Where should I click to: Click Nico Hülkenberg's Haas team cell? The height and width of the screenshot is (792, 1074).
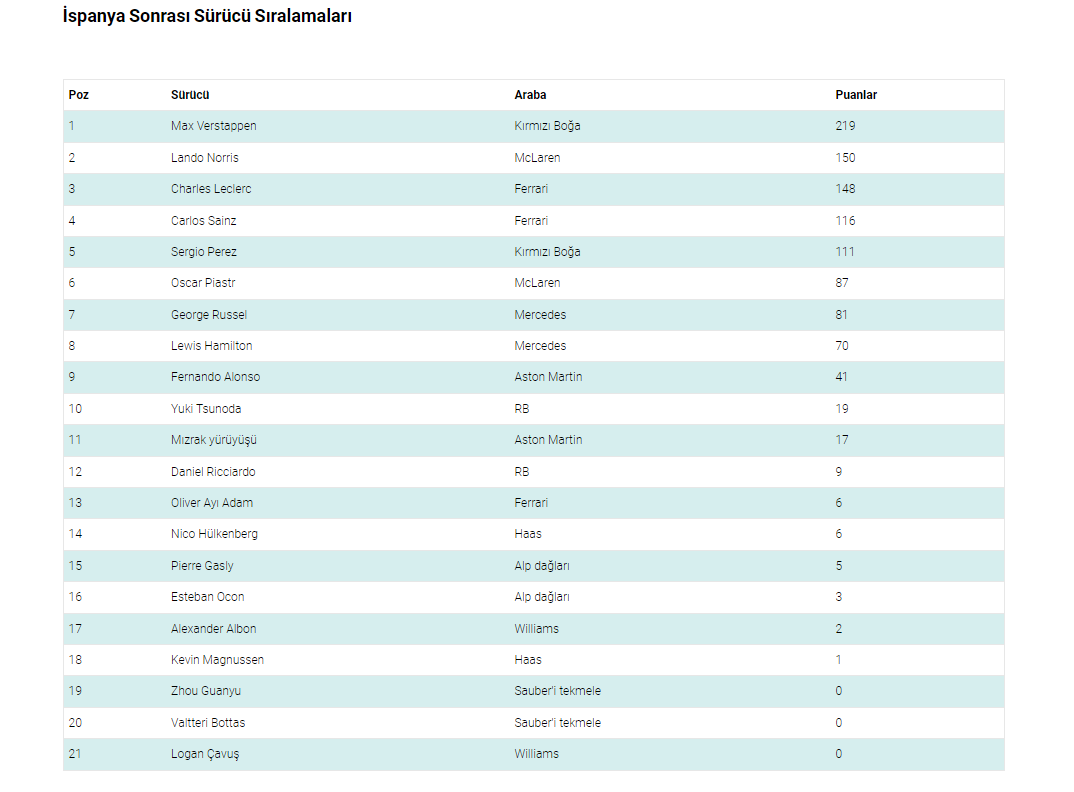click(x=528, y=534)
